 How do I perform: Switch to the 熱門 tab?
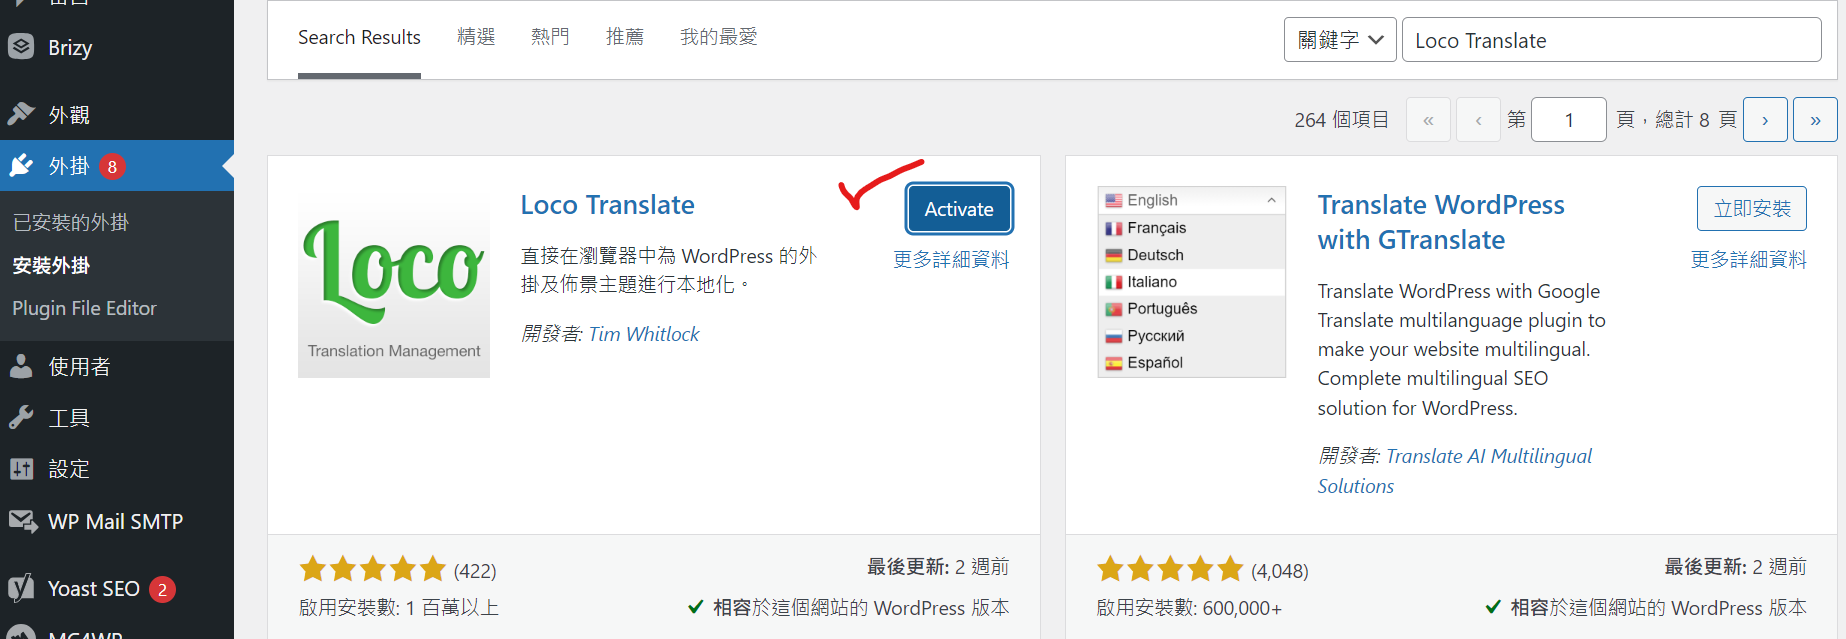tap(550, 37)
